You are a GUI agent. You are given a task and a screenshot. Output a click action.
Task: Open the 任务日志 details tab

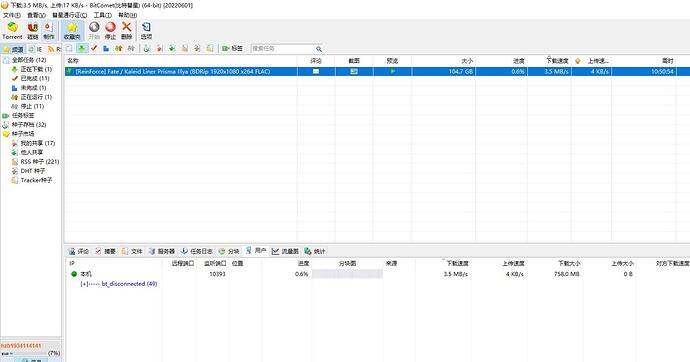pos(197,251)
